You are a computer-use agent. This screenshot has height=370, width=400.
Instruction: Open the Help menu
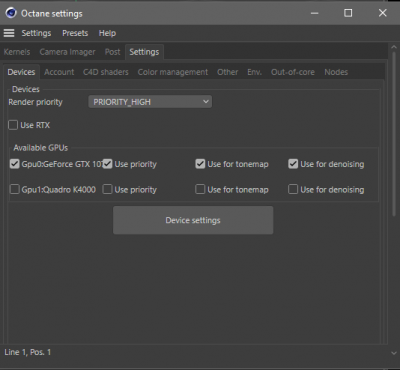coord(107,33)
